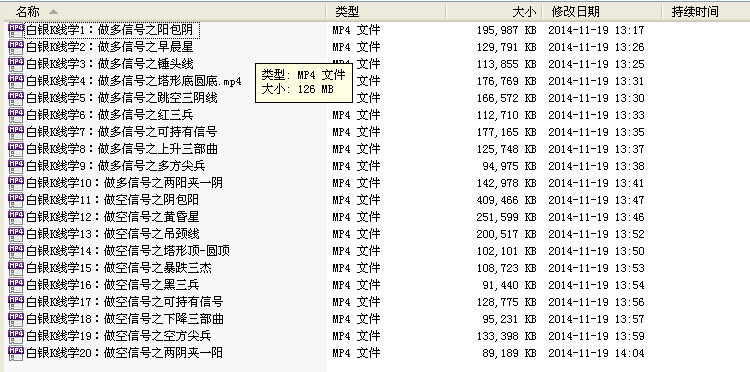
Task: Click MP4 icon of 白银K线学17 file
Action: (16, 302)
